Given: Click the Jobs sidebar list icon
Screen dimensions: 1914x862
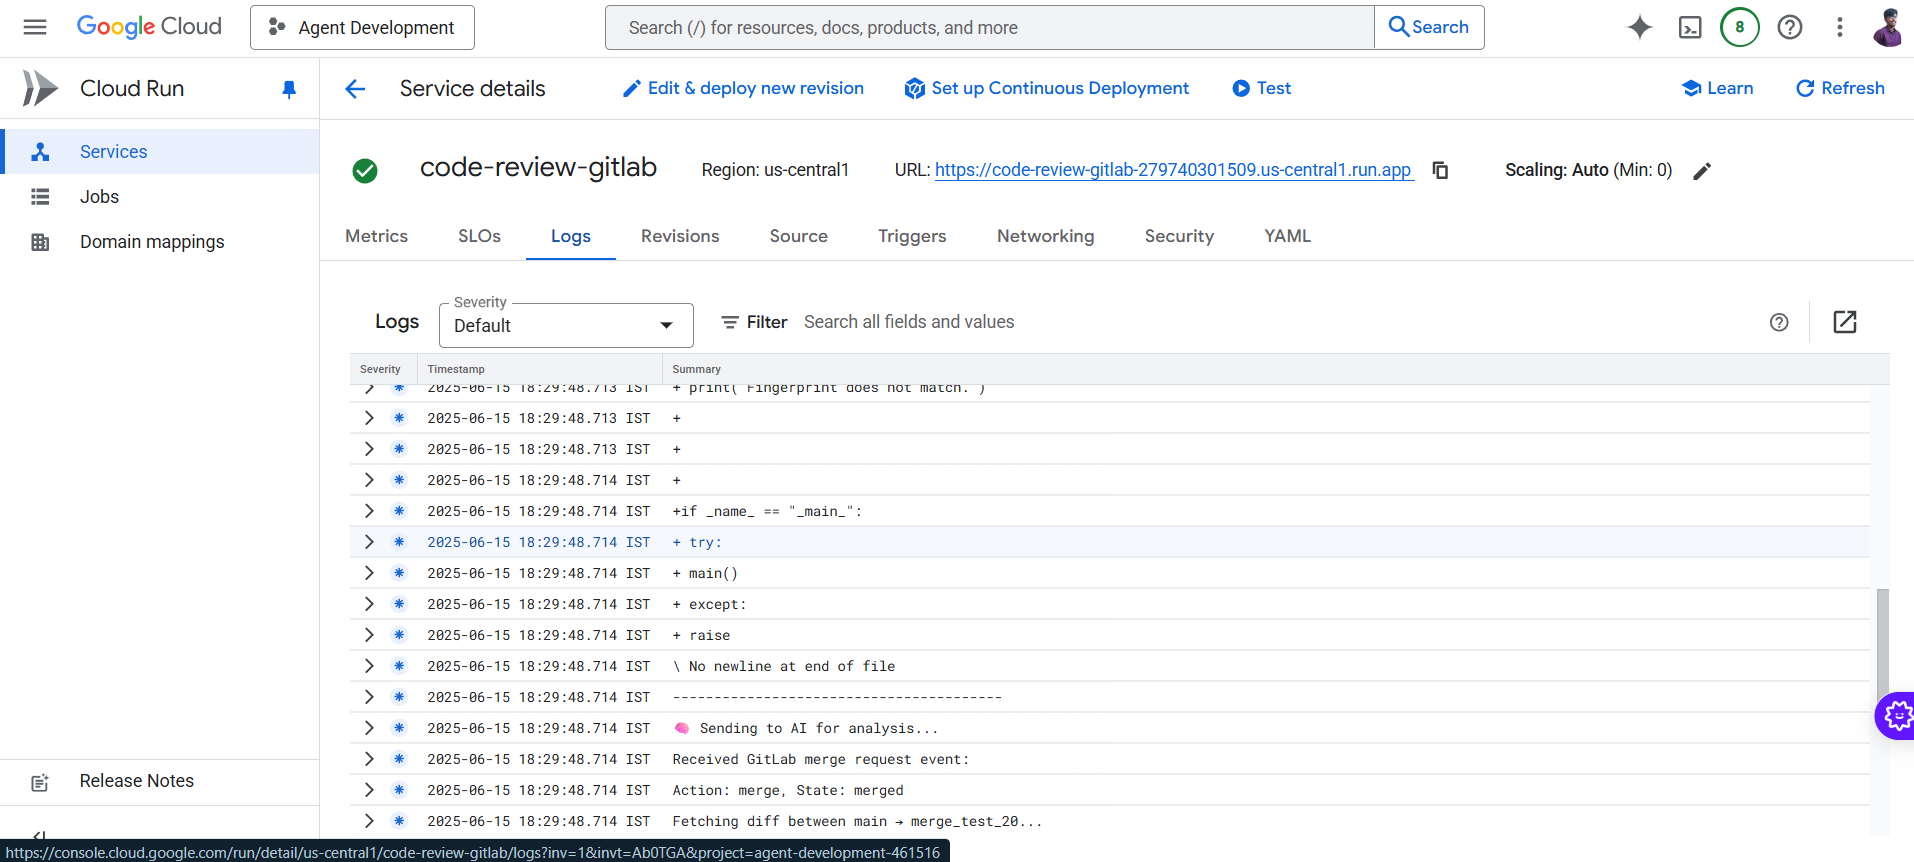Looking at the screenshot, I should (x=40, y=197).
